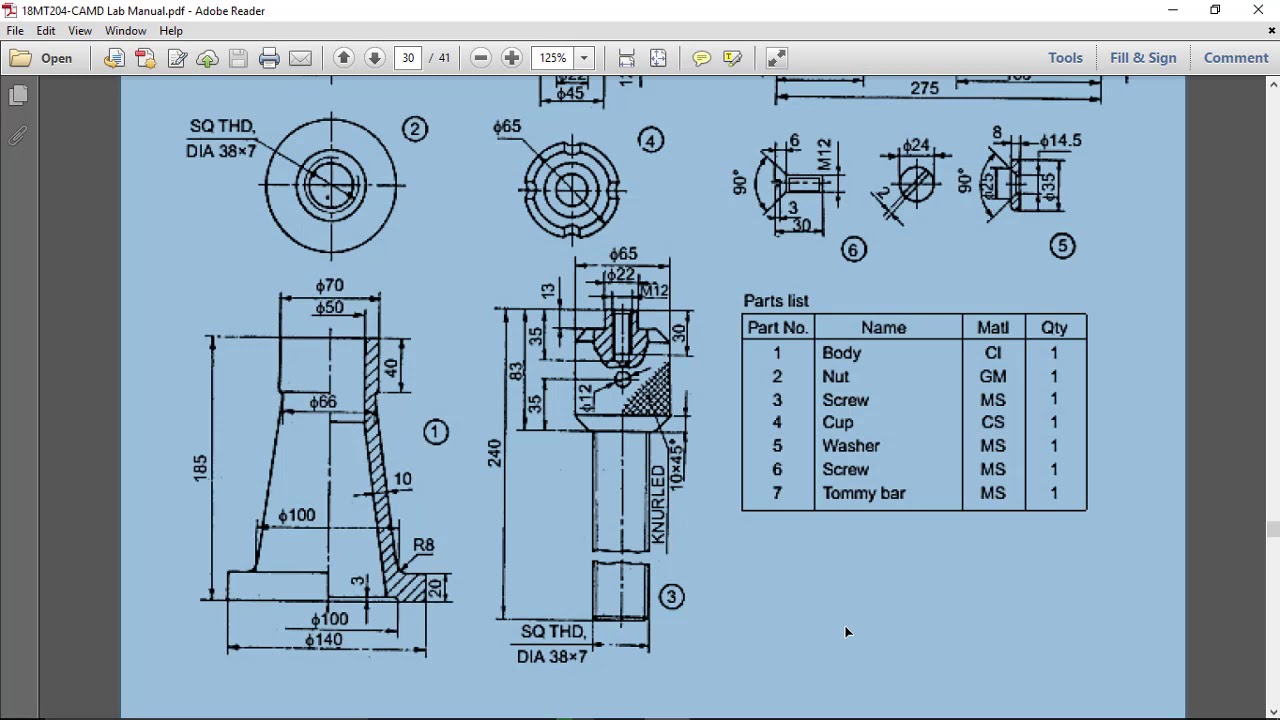Click "Washer" in the parts list

point(851,446)
